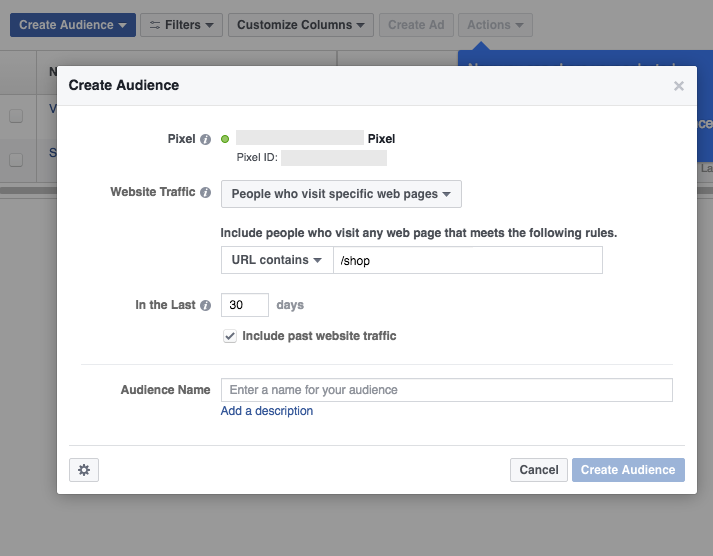Check the second table row checkbox
This screenshot has width=713, height=556.
click(16, 159)
